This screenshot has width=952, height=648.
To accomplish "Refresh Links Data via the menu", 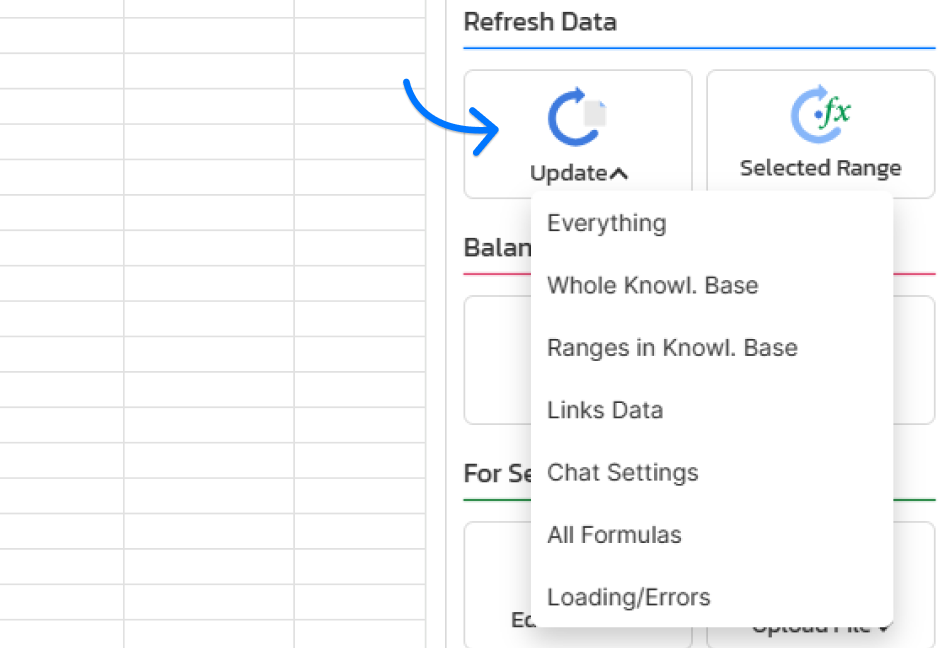I will pyautogui.click(x=605, y=410).
